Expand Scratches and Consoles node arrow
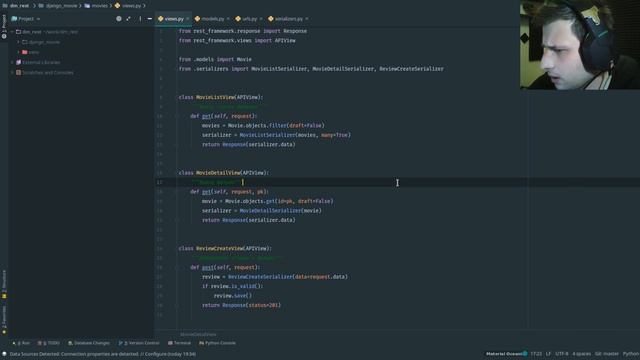Image resolution: width=640 pixels, height=360 pixels. 12,73
